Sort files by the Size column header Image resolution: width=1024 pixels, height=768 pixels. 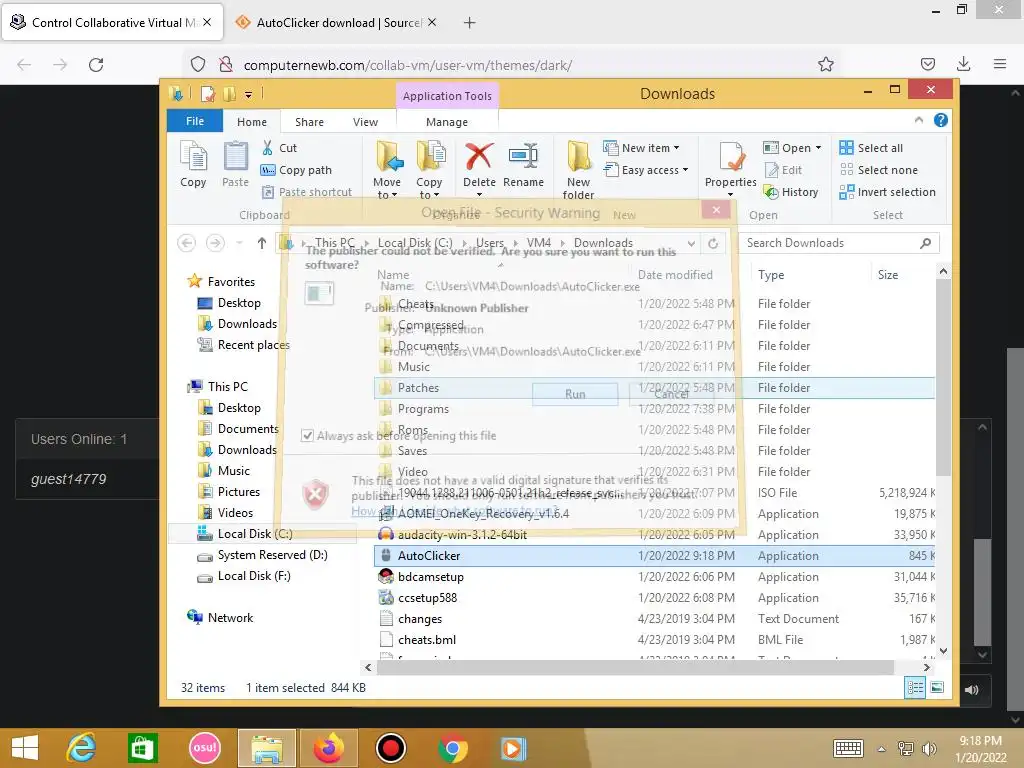[x=888, y=275]
